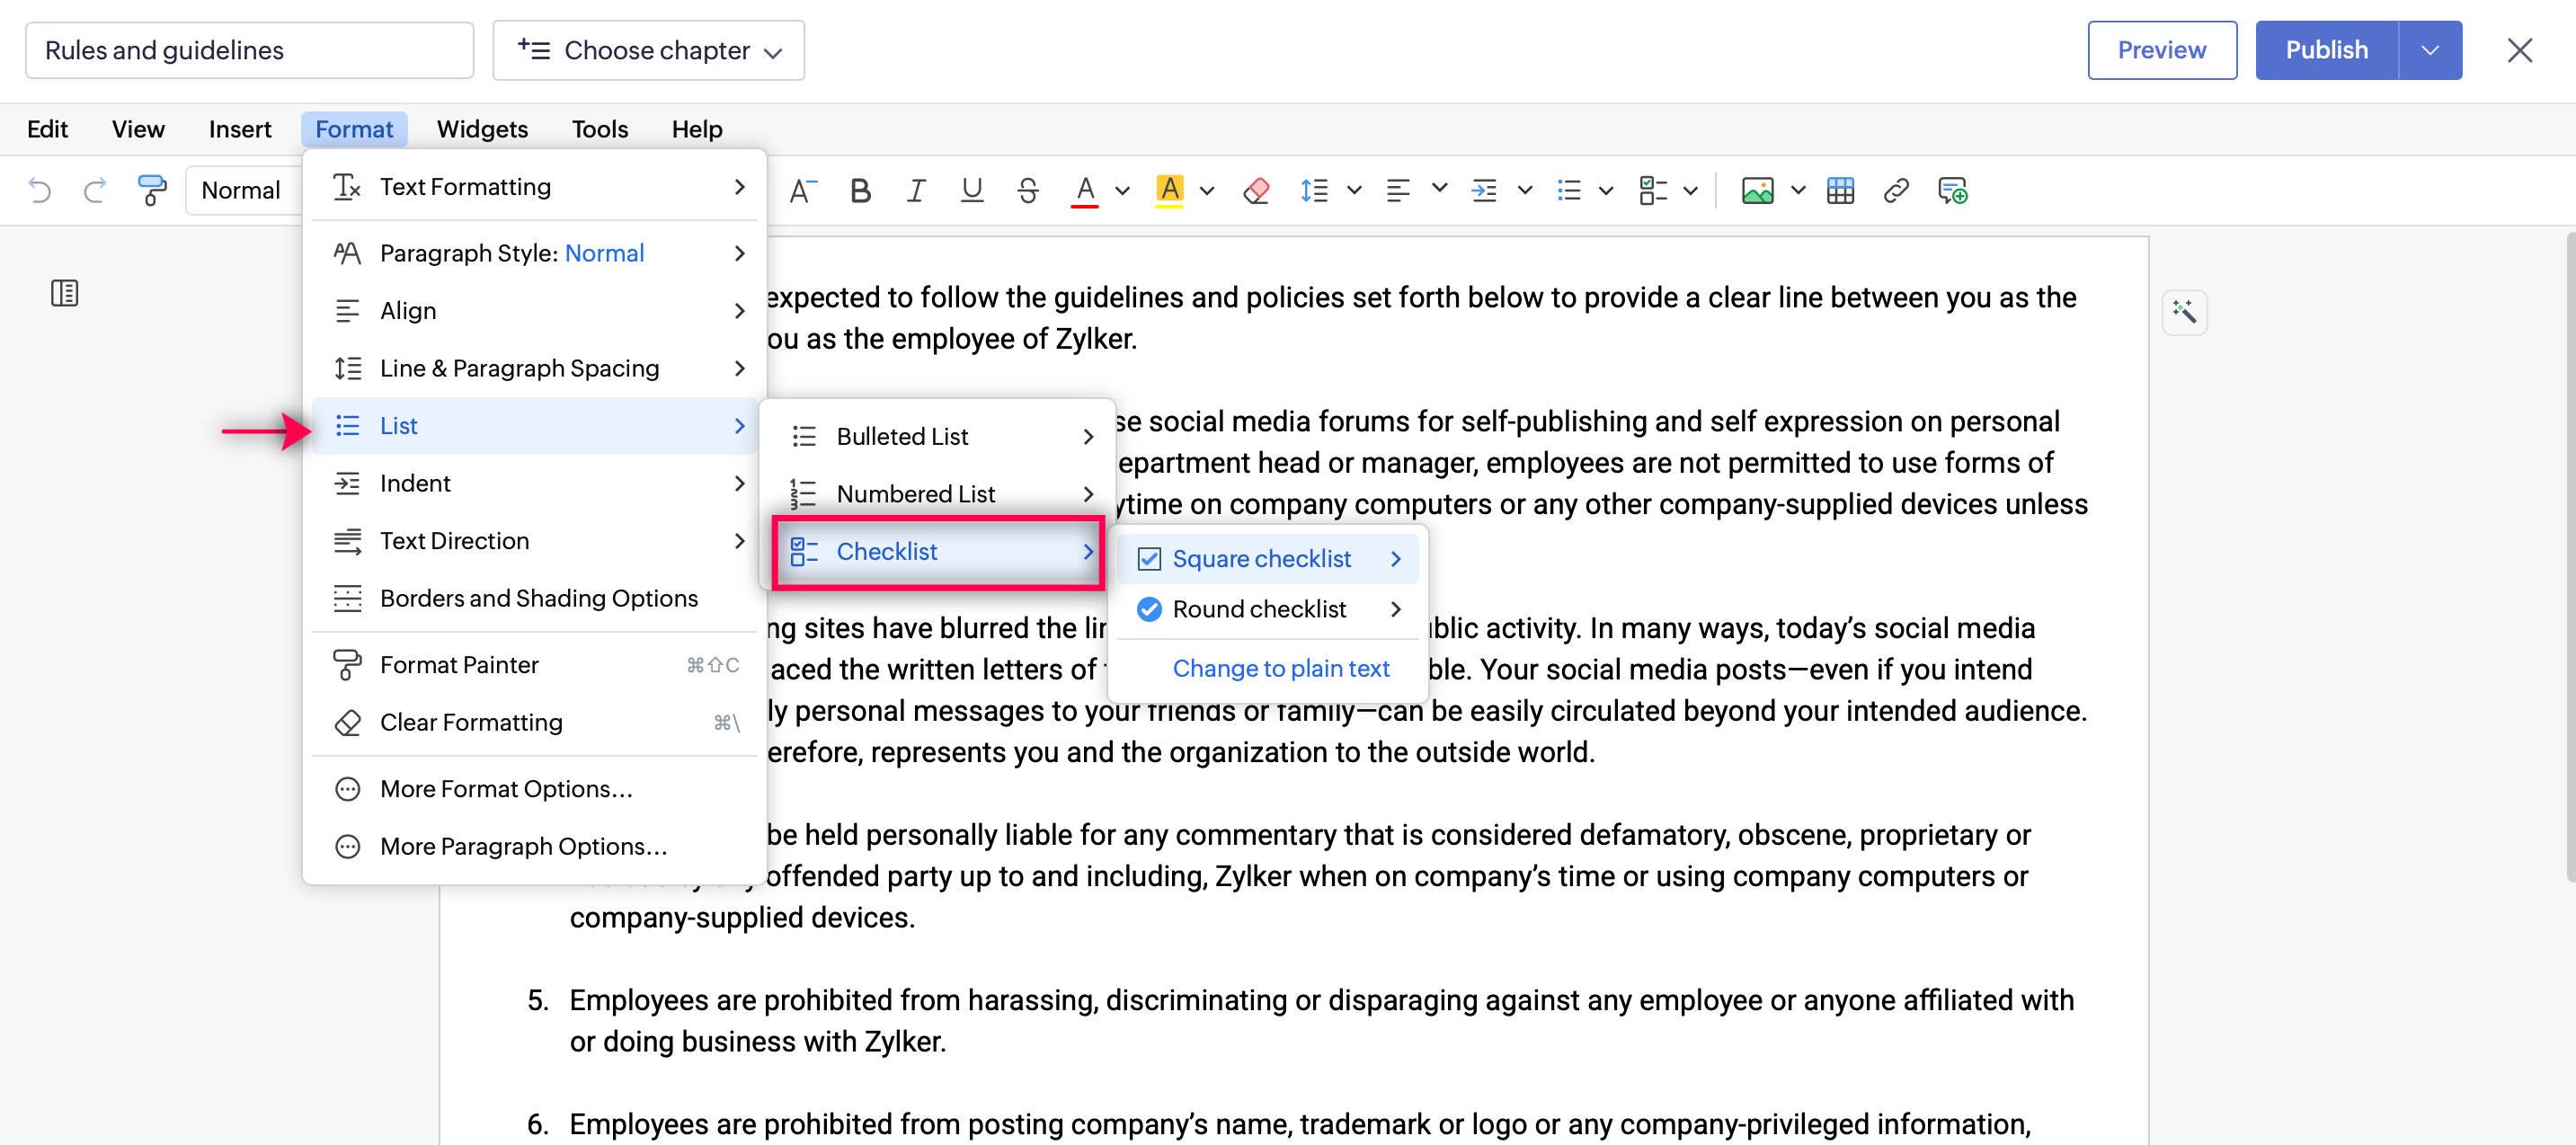Viewport: 2576px width, 1145px height.
Task: Click the undo arrow icon
Action: (x=40, y=190)
